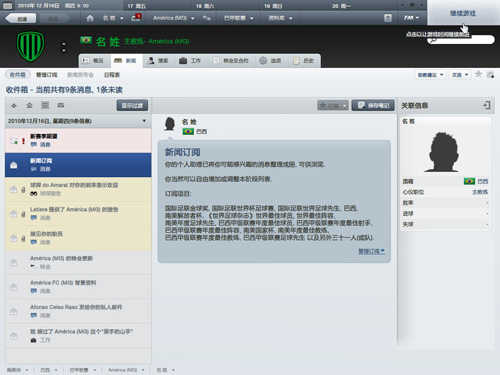
Task: Click the 巴西 nationality link in the side panel
Action: 482,181
